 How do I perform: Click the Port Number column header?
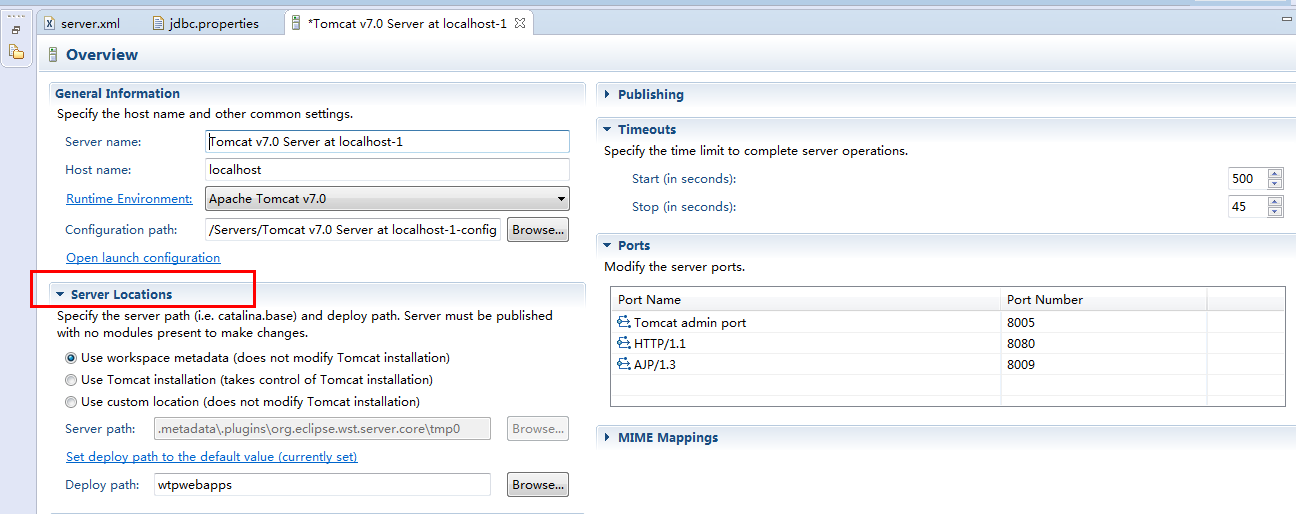tap(1104, 300)
